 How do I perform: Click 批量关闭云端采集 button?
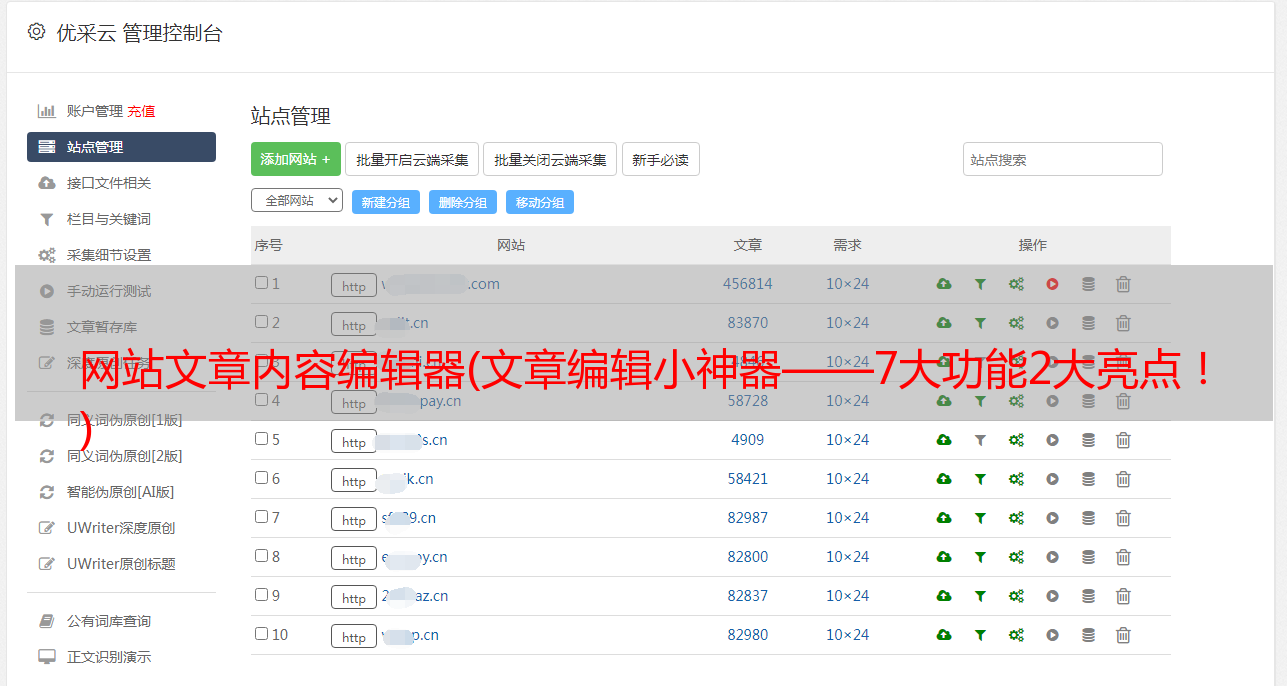click(x=550, y=159)
